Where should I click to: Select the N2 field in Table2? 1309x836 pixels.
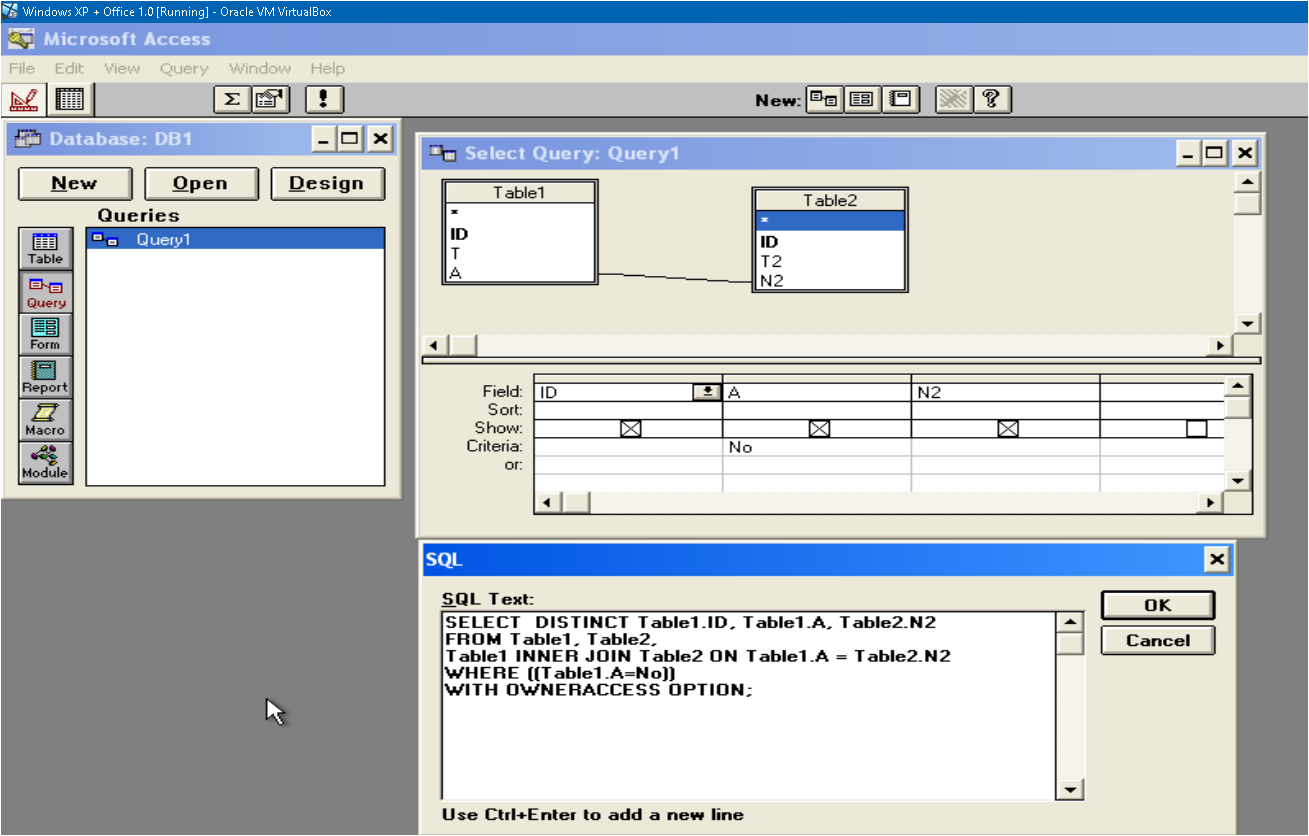830,280
